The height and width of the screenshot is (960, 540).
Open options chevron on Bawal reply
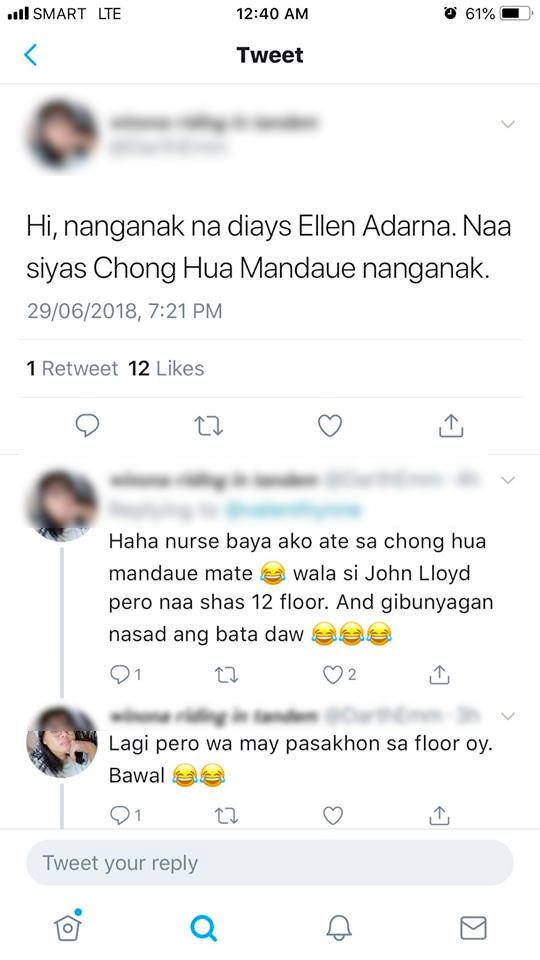(508, 716)
